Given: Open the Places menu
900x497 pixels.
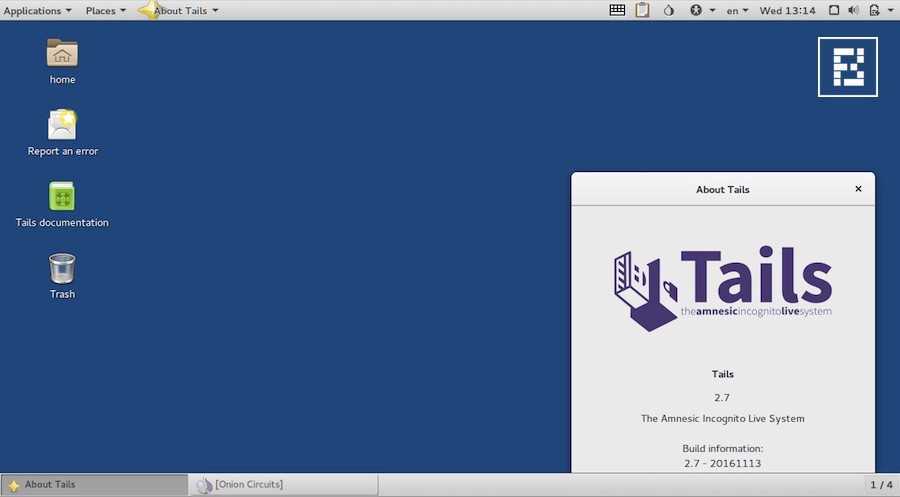Looking at the screenshot, I should pyautogui.click(x=105, y=10).
